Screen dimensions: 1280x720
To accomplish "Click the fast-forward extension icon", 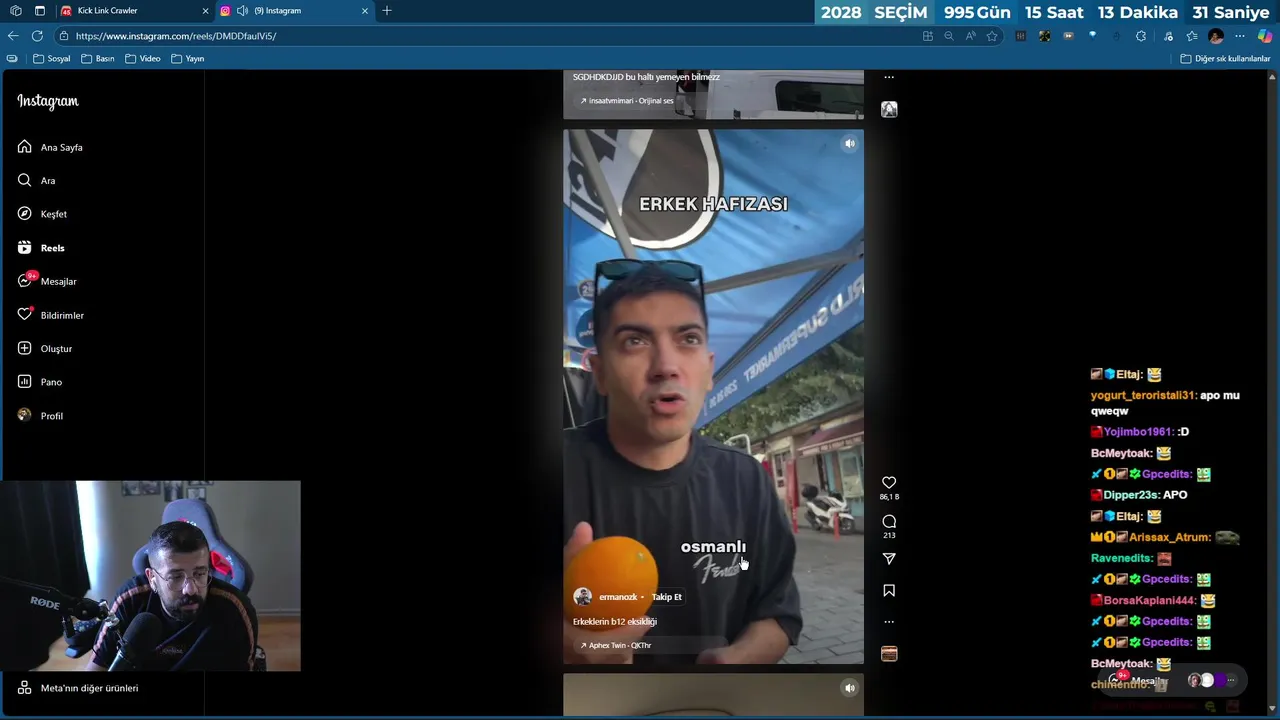I will (x=1068, y=36).
